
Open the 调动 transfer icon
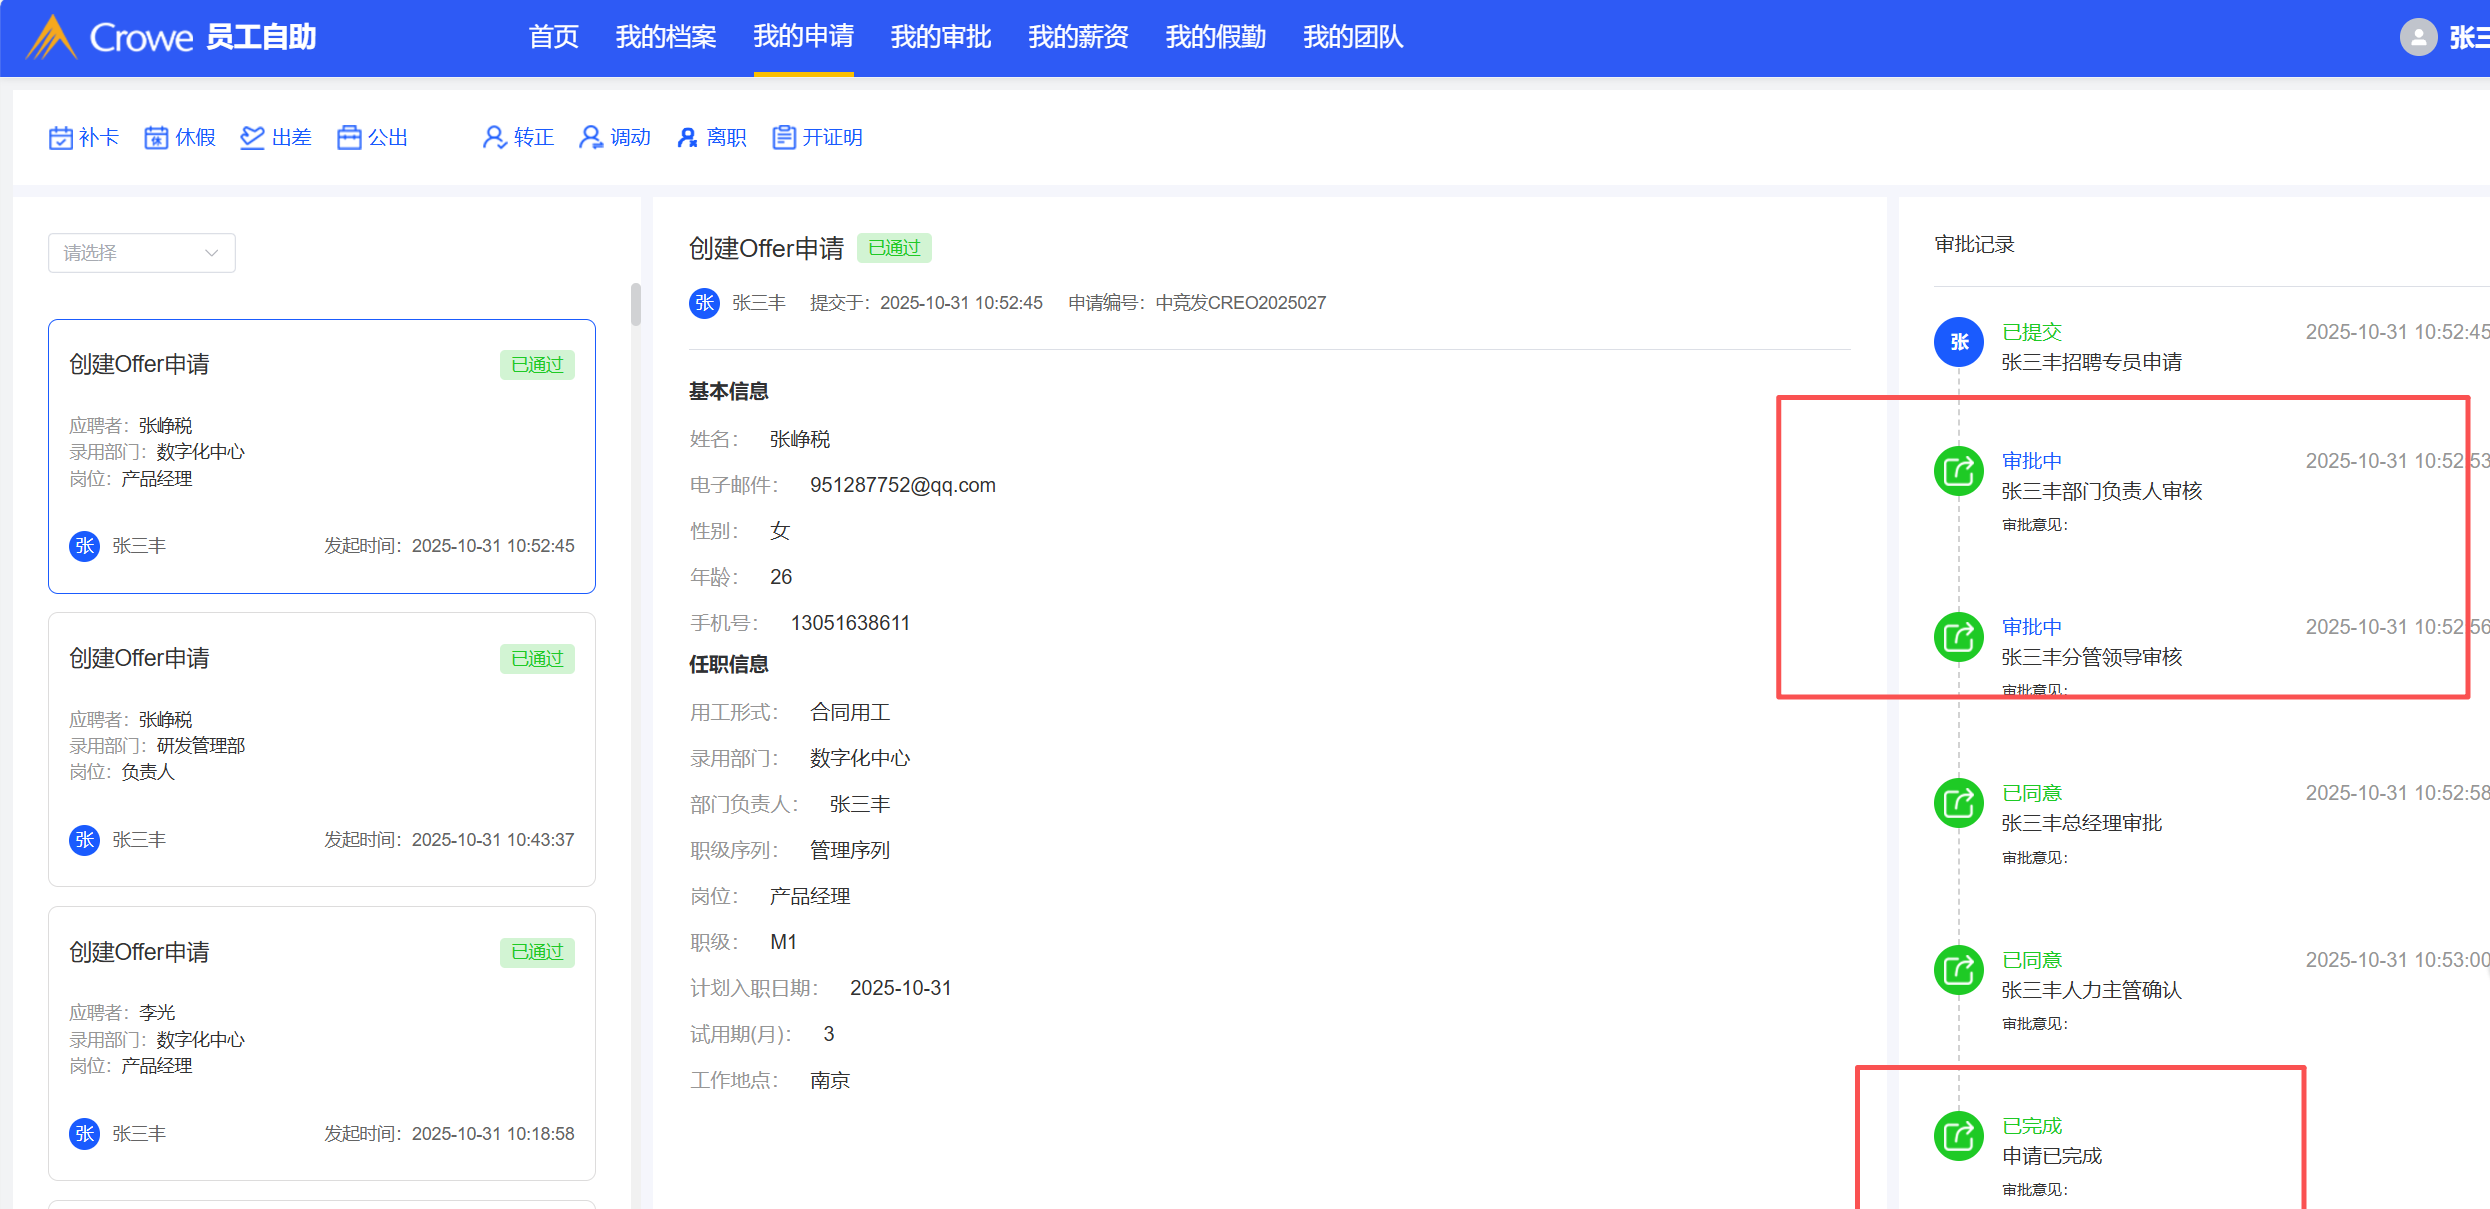591,138
